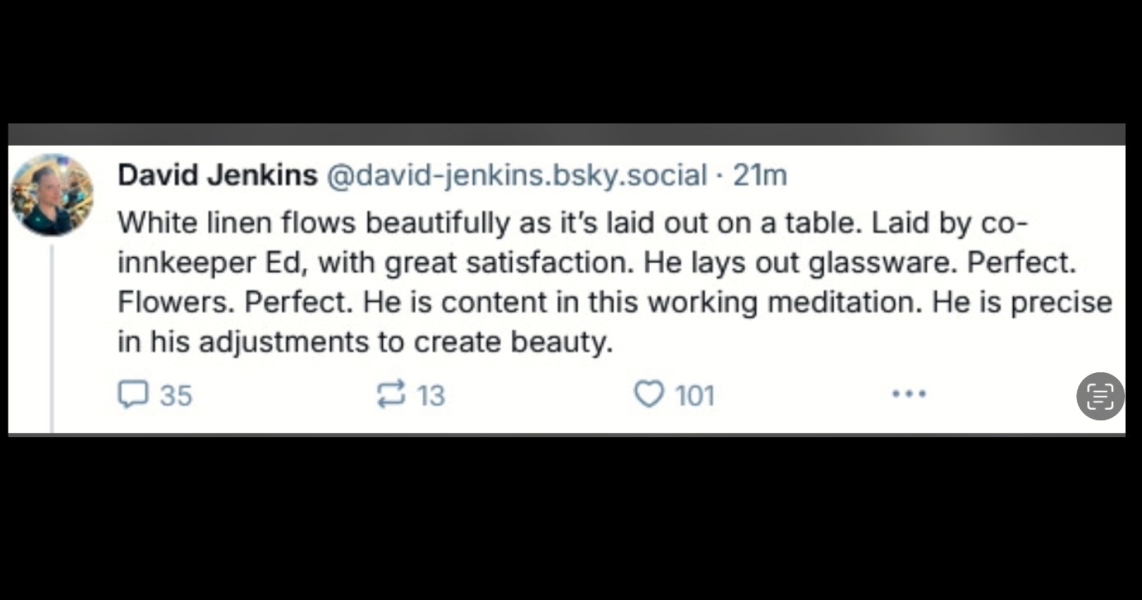Click the thread line below the avatar

(52, 340)
